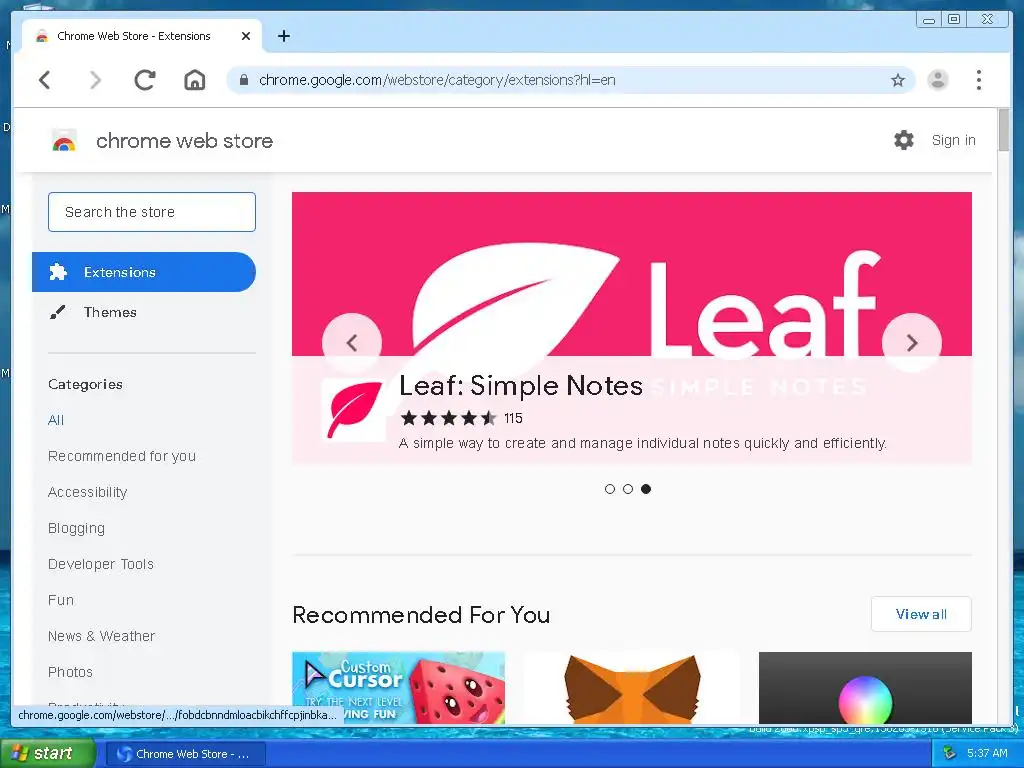Open the color wheel extension thumbnail

pos(865,688)
